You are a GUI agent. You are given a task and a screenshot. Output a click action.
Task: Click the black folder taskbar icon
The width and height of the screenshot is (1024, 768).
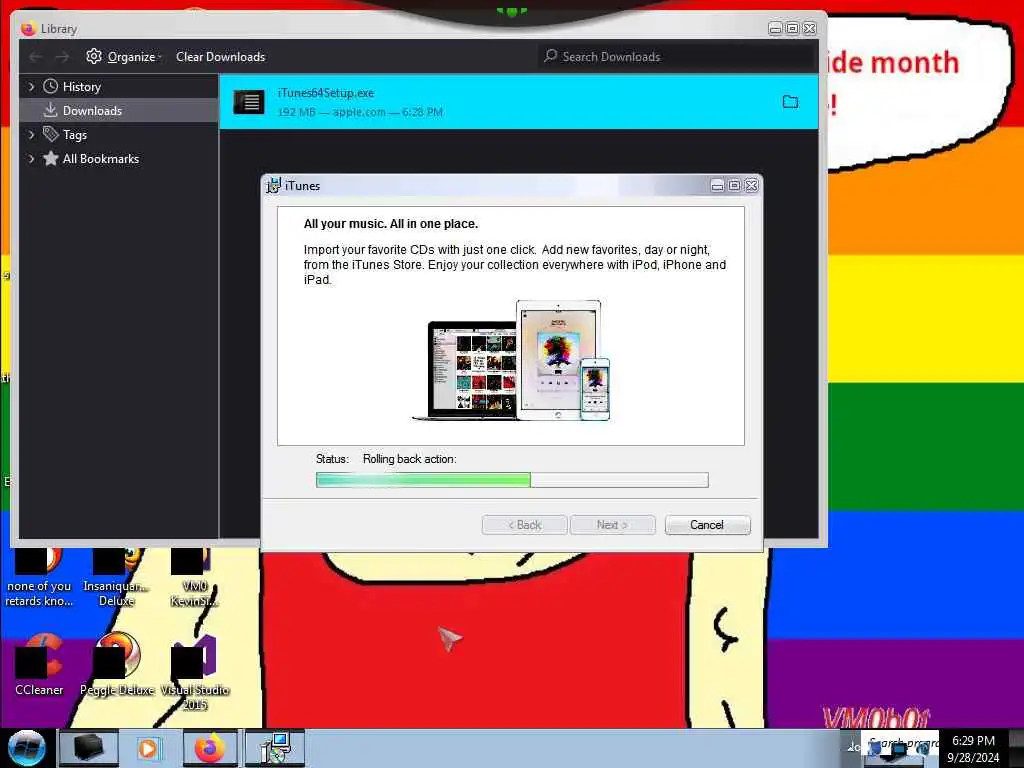(x=89, y=748)
